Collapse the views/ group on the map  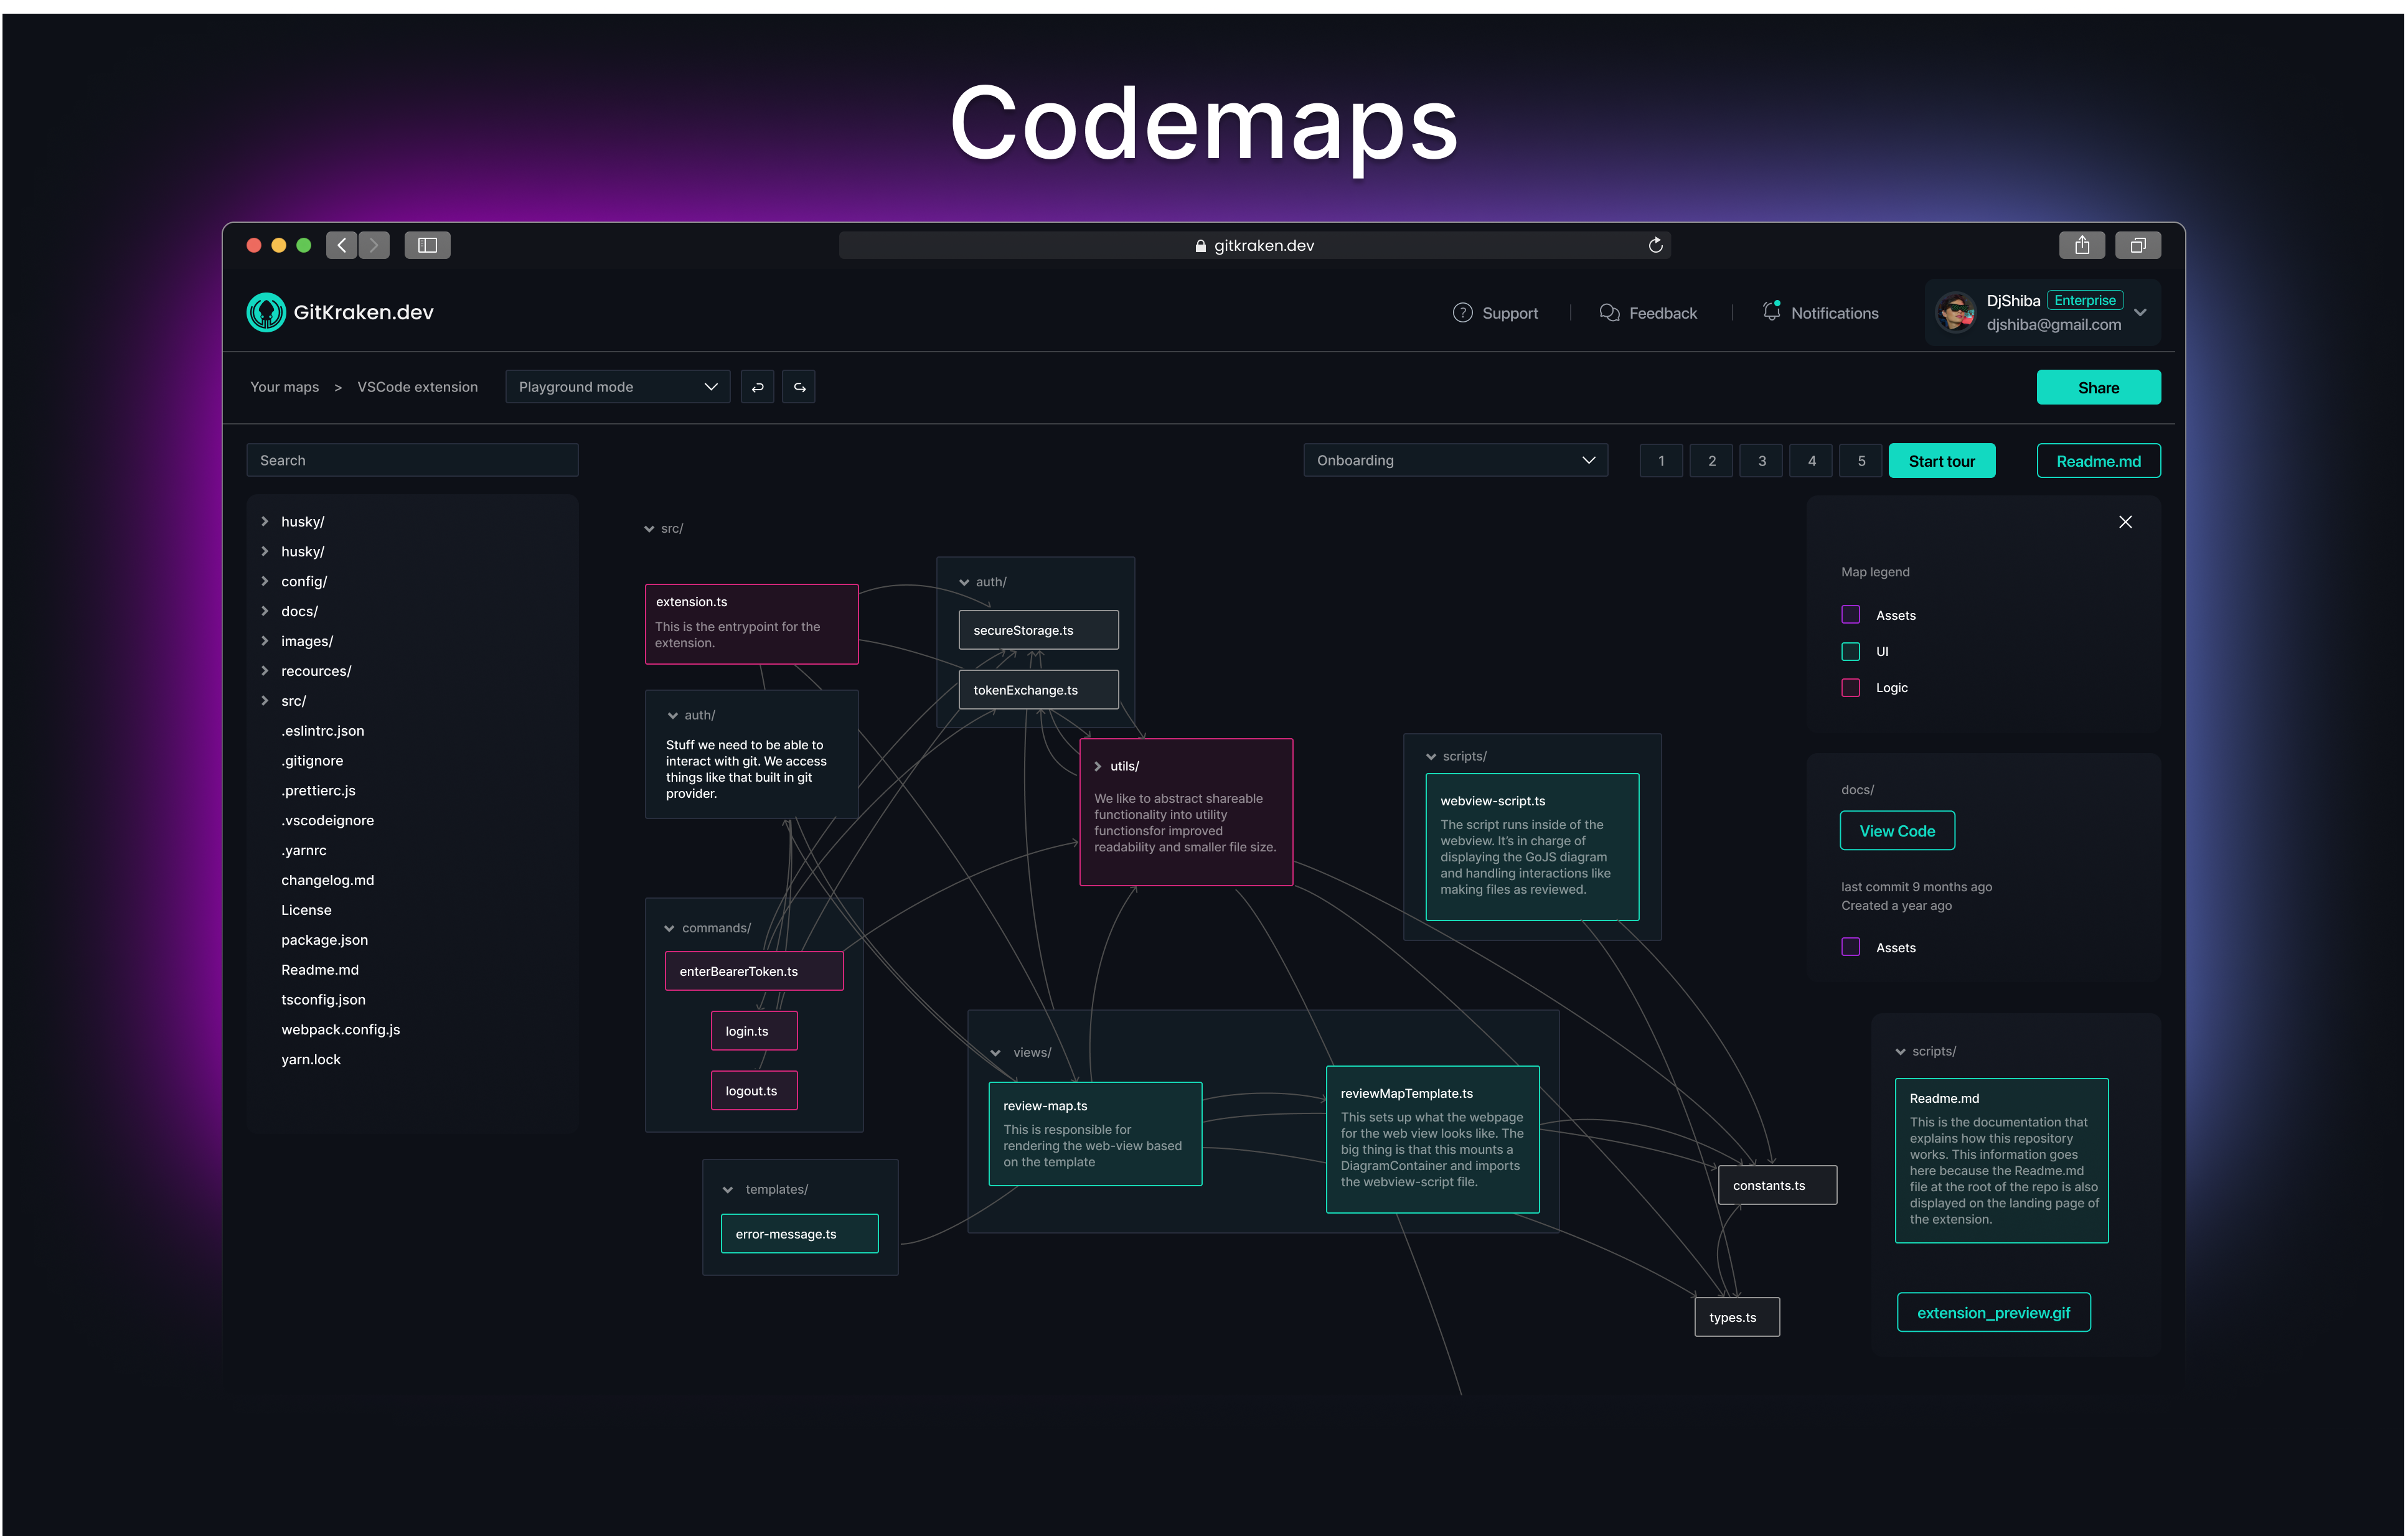(x=995, y=1053)
